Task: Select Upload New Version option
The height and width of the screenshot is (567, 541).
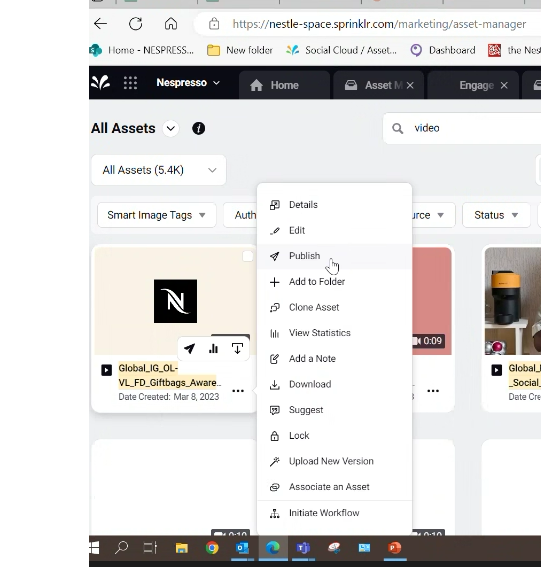Action: tap(335, 461)
